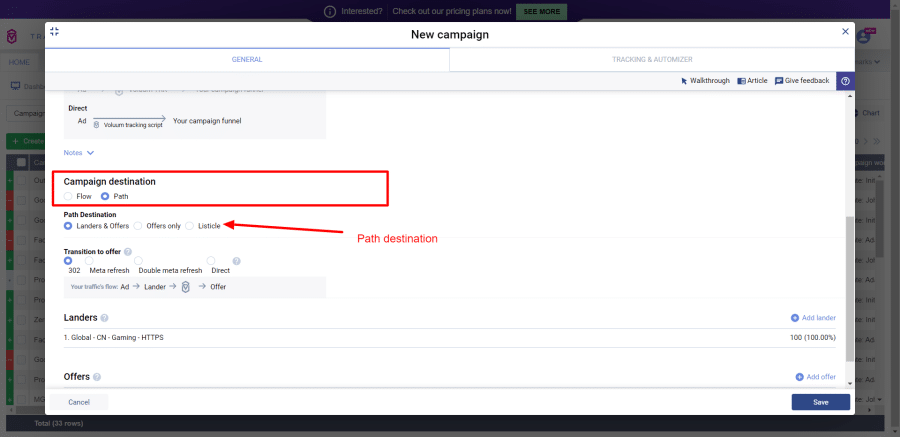
Task: Select Direct transition to offer
Action: coord(211,261)
